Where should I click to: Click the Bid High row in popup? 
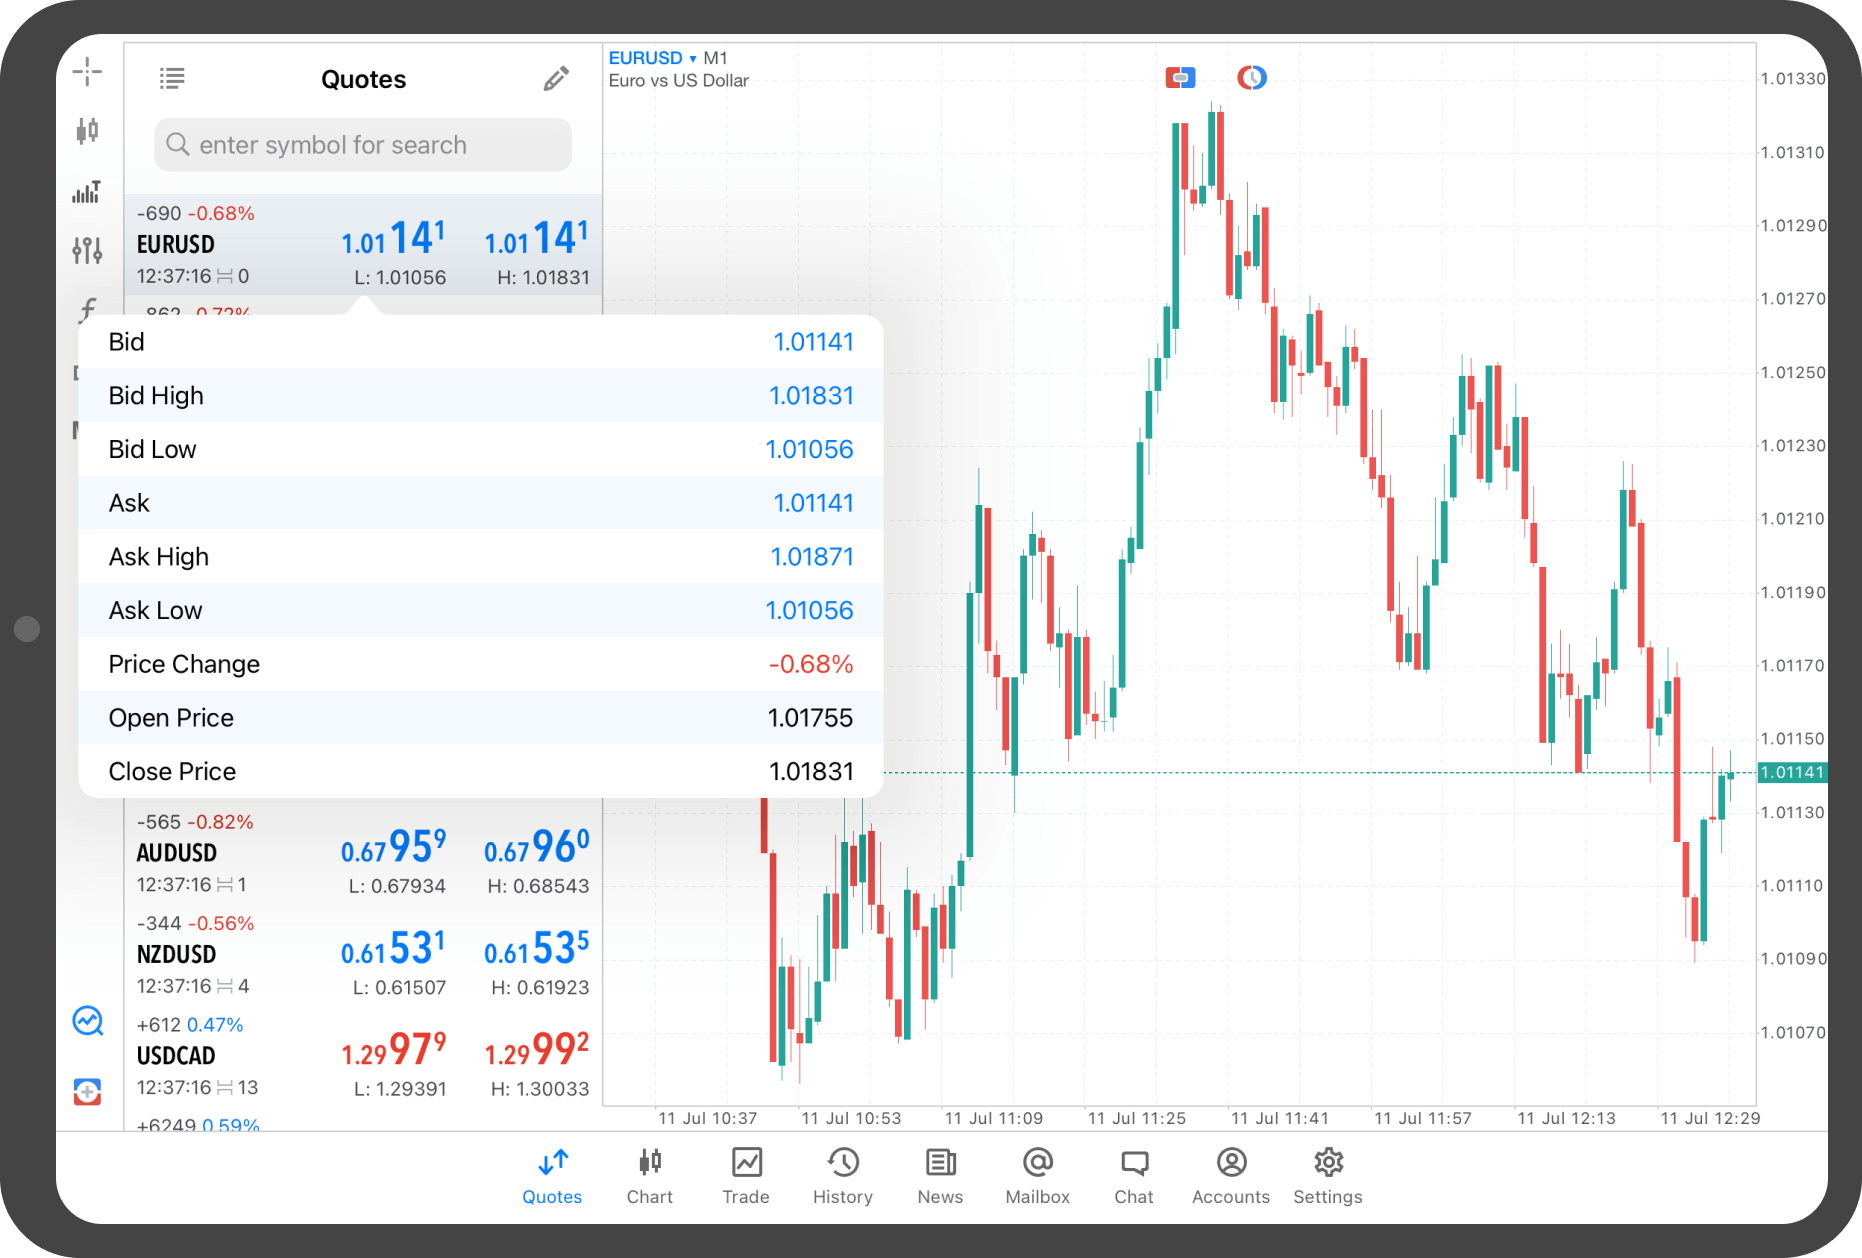tap(480, 396)
